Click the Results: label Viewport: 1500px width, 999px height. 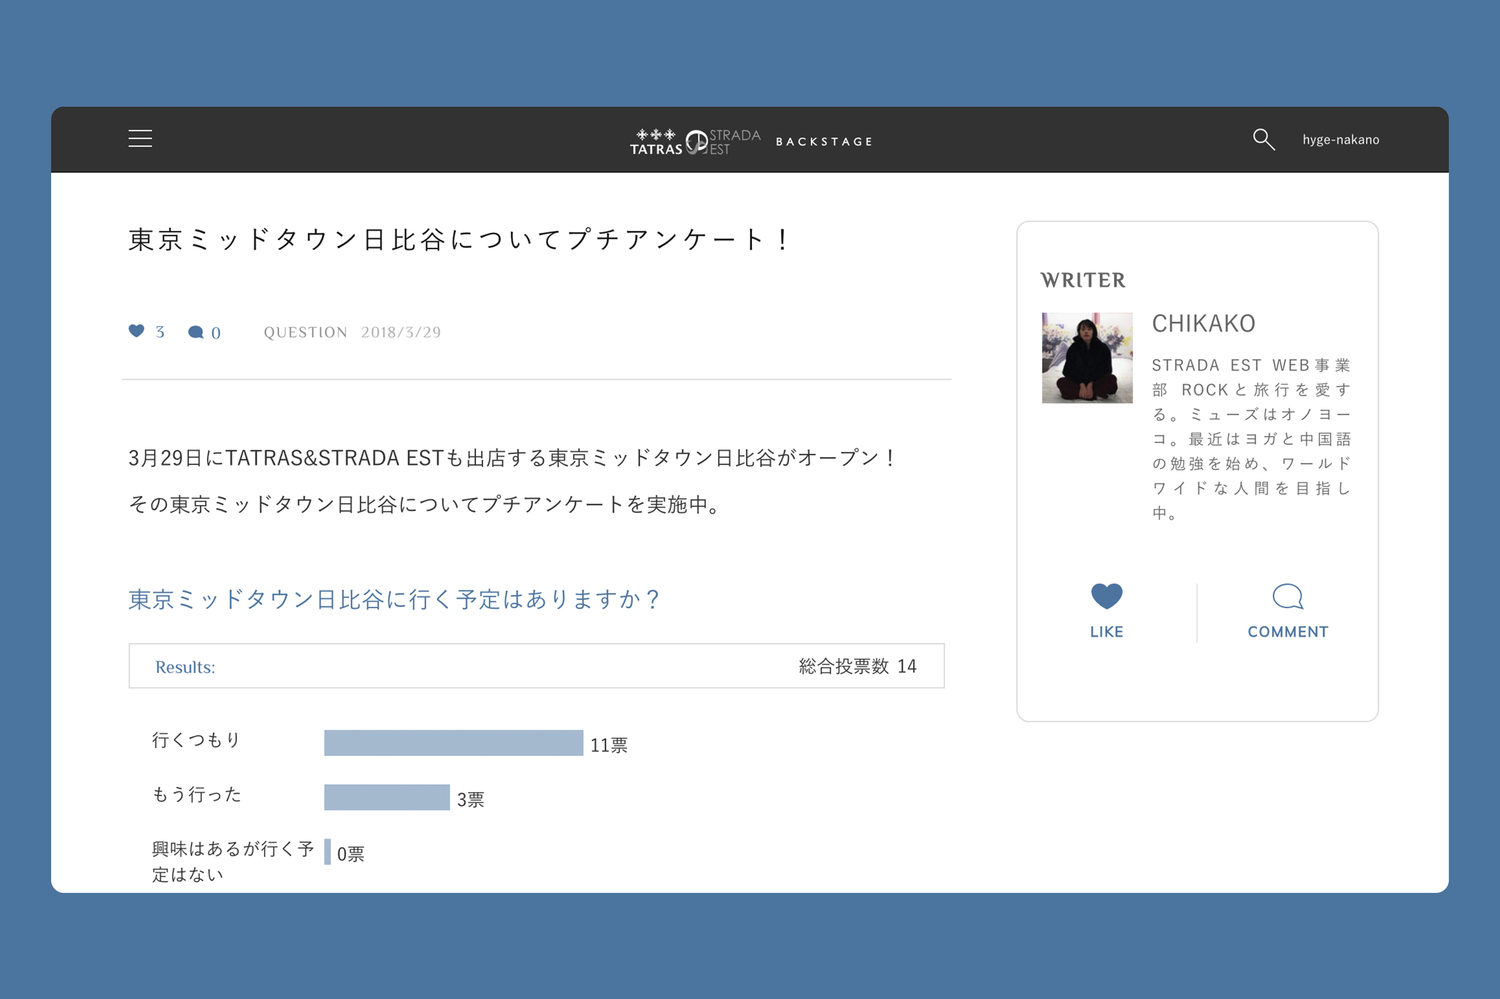[185, 667]
